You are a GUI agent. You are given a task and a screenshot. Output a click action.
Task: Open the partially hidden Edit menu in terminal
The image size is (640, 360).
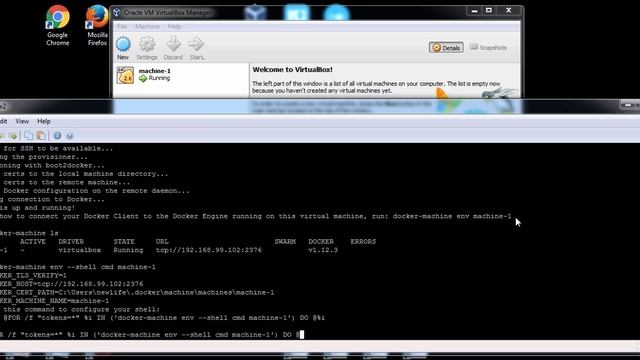point(4,121)
